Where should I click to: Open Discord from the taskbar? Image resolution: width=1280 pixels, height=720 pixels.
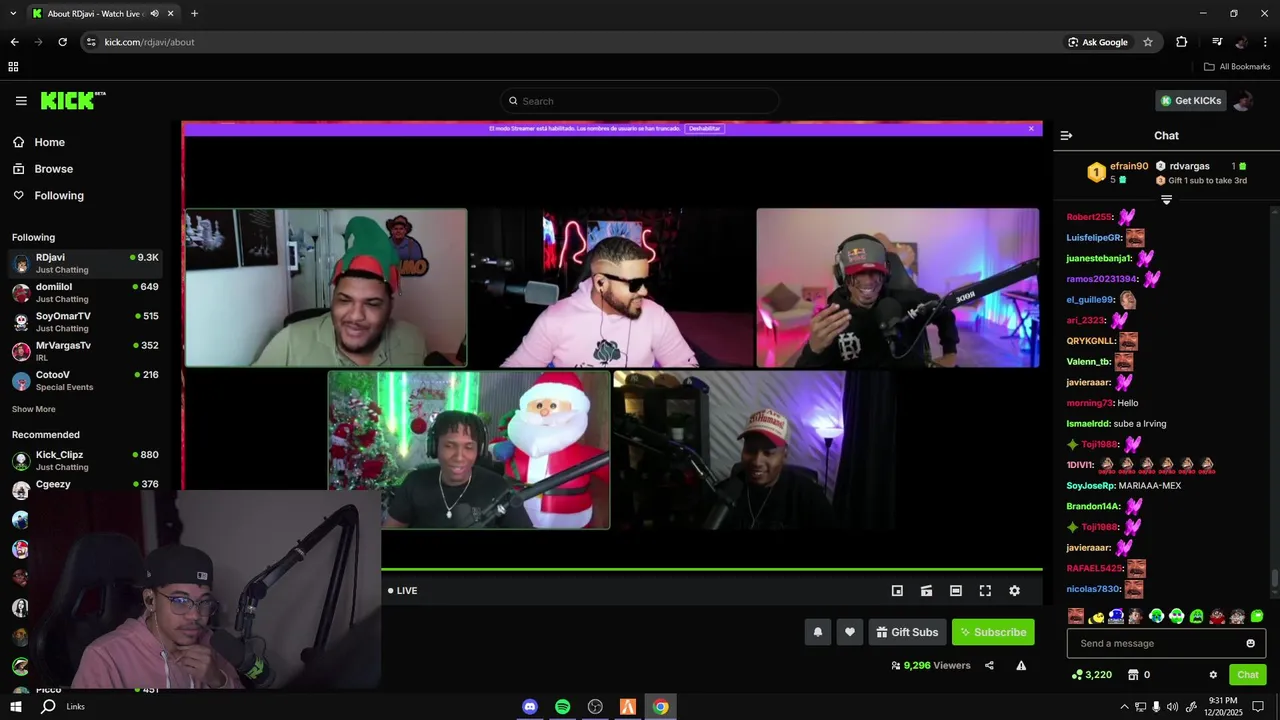[x=530, y=707]
